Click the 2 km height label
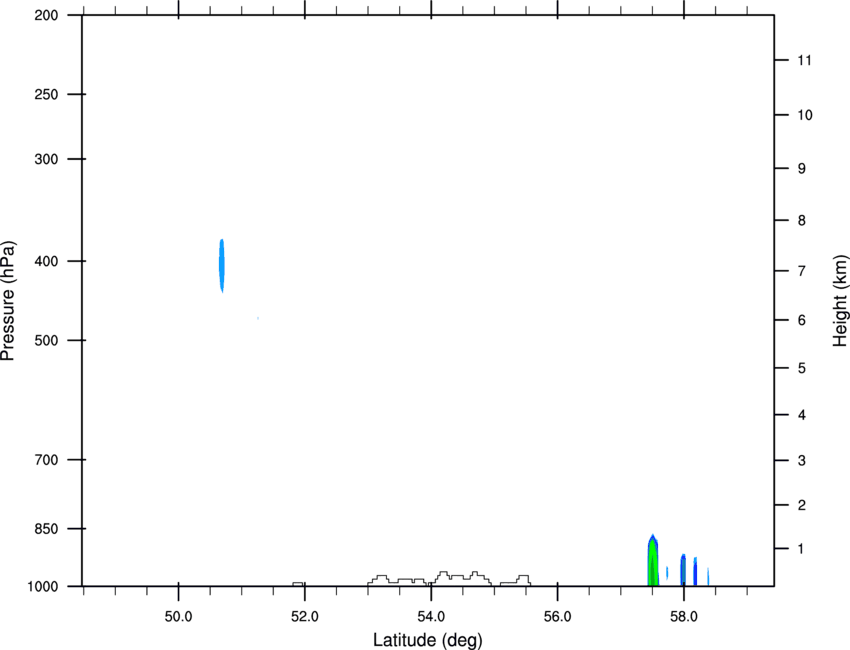This screenshot has height=650, width=850. coord(802,505)
